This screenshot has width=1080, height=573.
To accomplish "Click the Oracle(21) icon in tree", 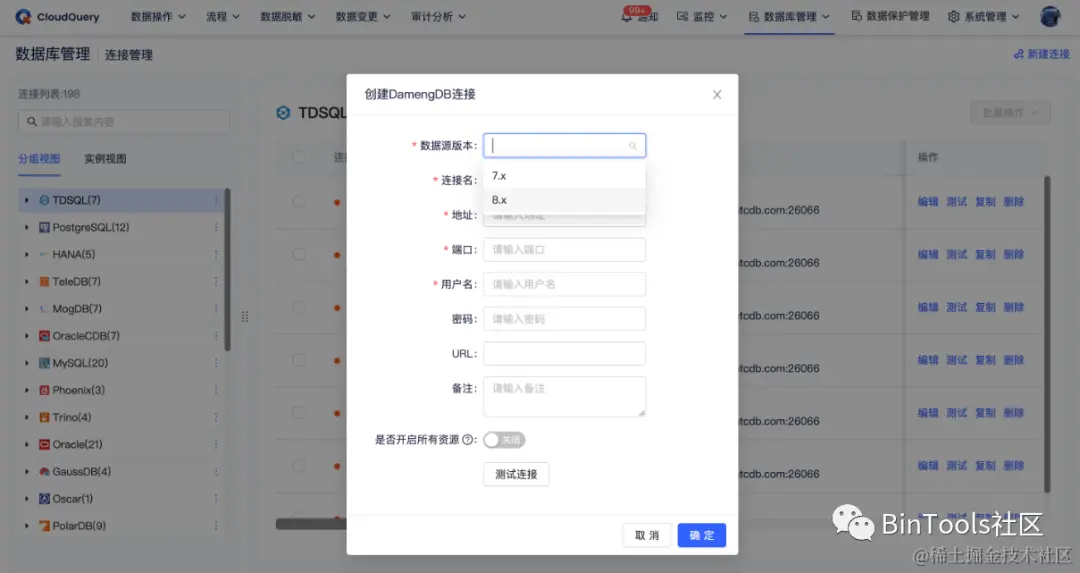I will tap(44, 445).
